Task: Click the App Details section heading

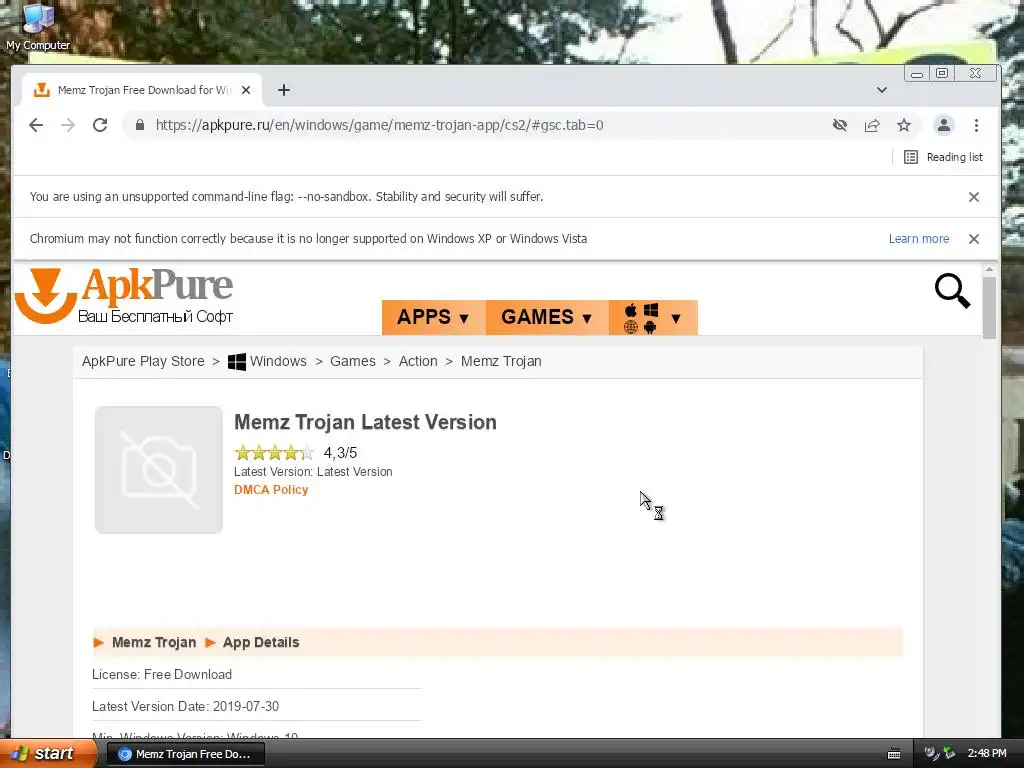Action: coord(261,643)
